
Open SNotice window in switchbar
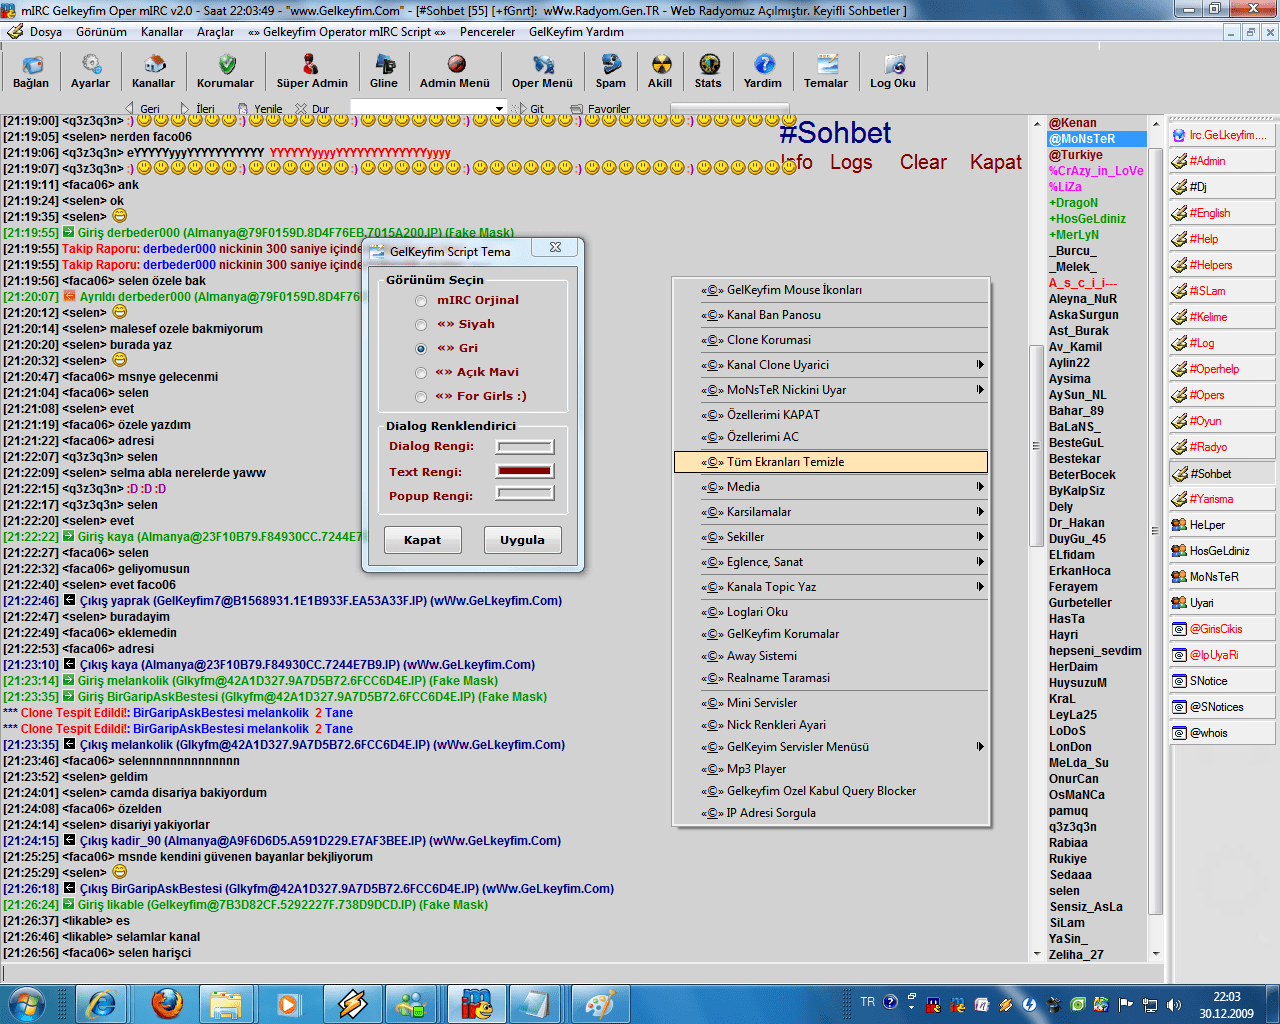click(x=1222, y=681)
